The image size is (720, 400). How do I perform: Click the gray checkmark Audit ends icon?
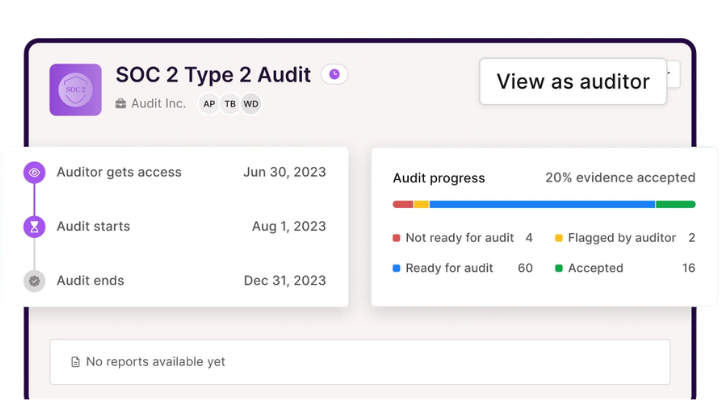coord(35,281)
